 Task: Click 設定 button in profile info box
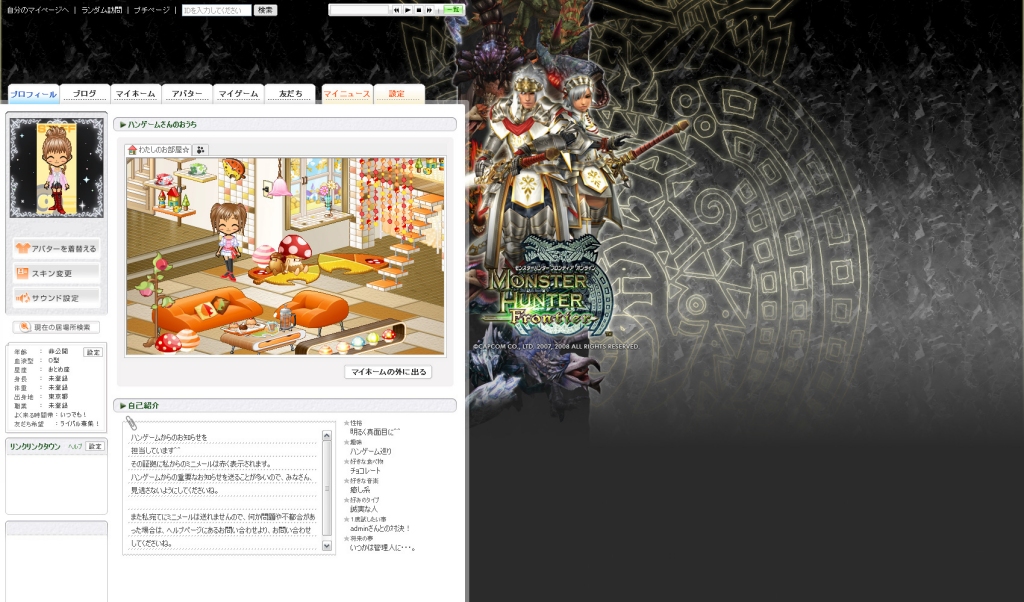pos(93,352)
